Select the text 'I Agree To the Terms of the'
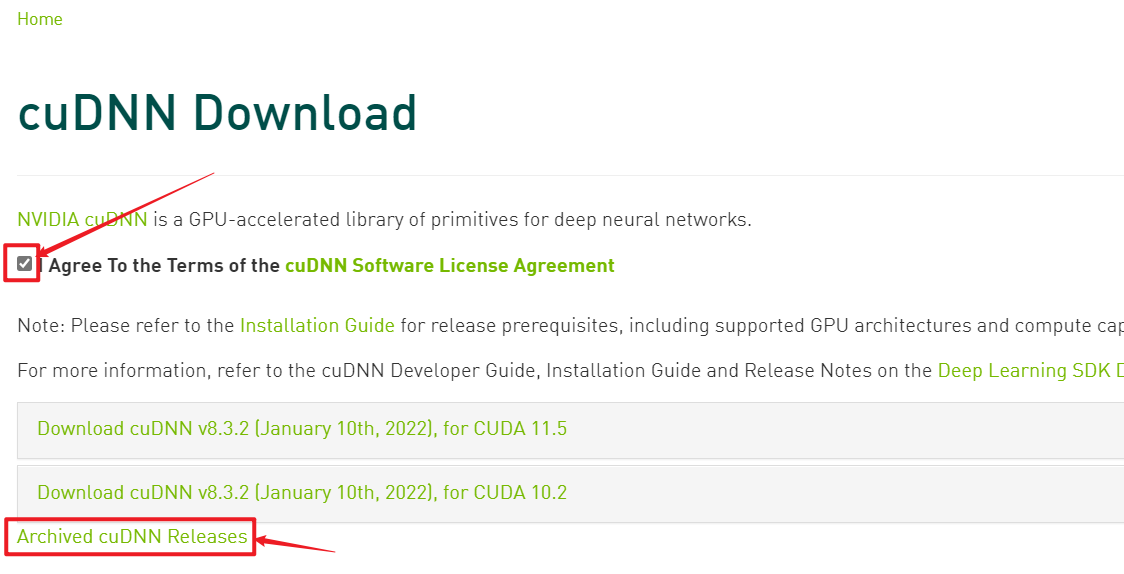This screenshot has height=574, width=1124. point(159,266)
